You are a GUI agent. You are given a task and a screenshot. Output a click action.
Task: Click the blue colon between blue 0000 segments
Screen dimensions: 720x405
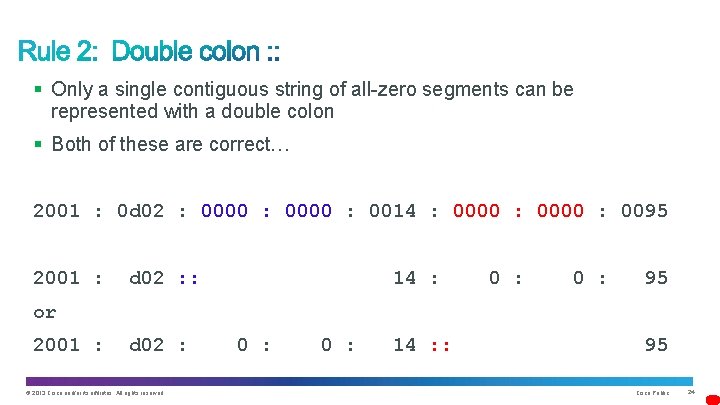[x=266, y=212]
